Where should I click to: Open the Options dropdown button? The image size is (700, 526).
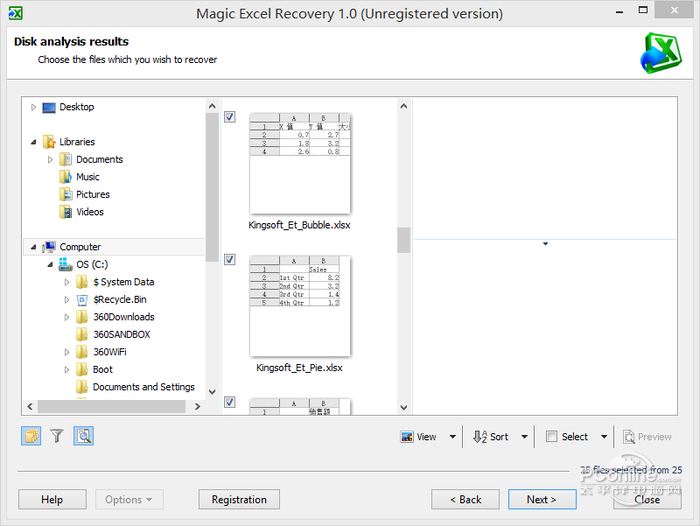(x=129, y=499)
